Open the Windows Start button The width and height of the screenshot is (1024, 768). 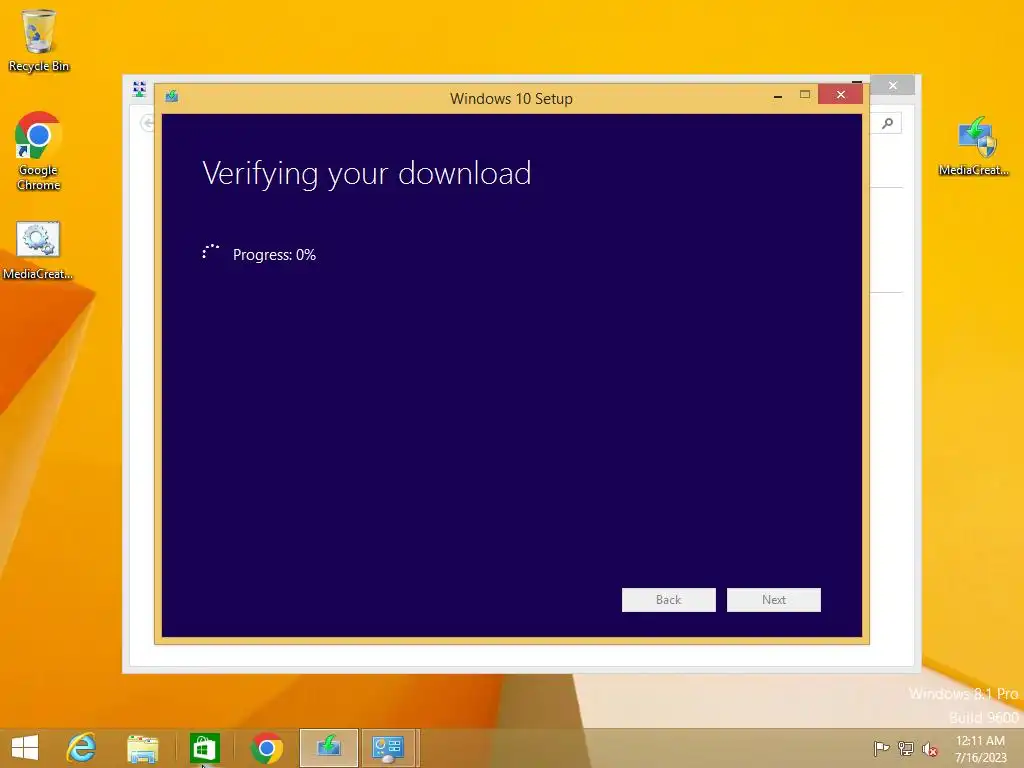(x=25, y=748)
